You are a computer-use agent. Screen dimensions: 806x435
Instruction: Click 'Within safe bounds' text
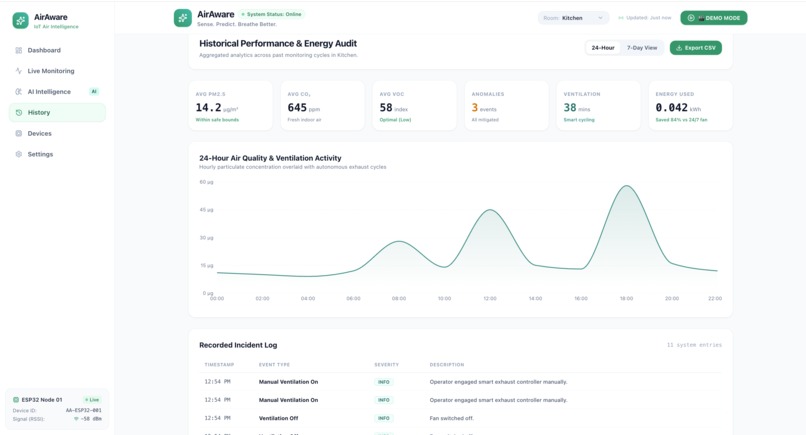tap(217, 120)
